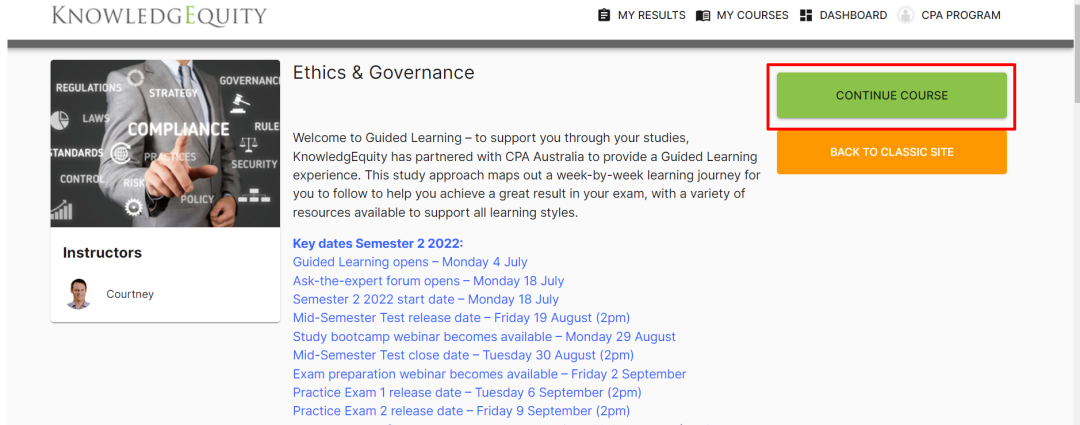Click the KnowledgEquity logo
Viewport: 1080px width, 425px height.
(x=159, y=16)
